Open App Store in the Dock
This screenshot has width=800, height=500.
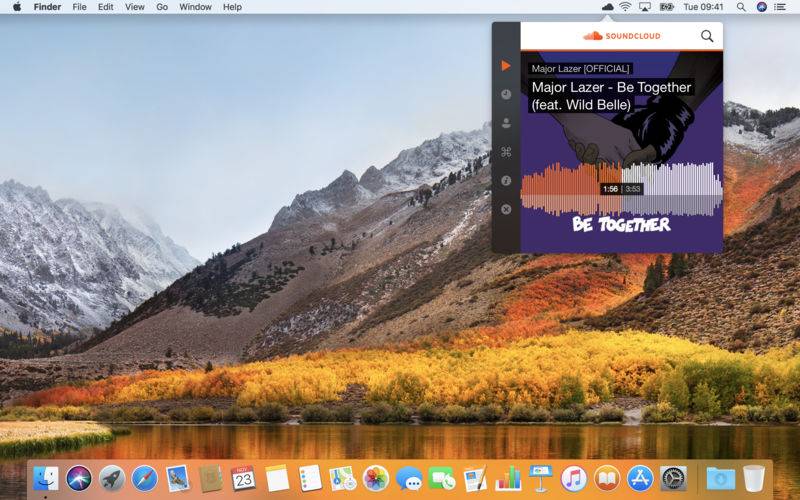click(640, 479)
